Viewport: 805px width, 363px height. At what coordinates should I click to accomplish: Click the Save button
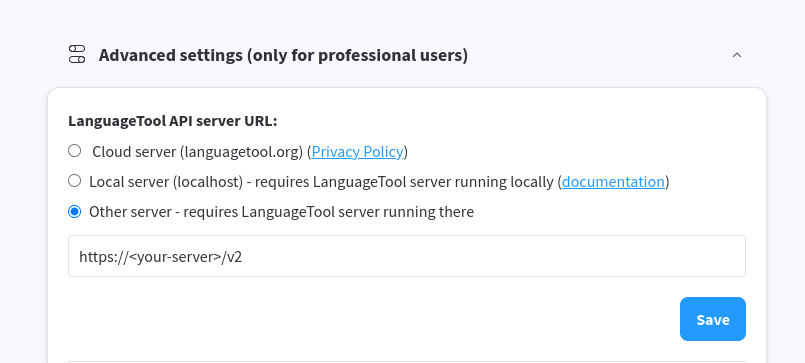coord(713,319)
